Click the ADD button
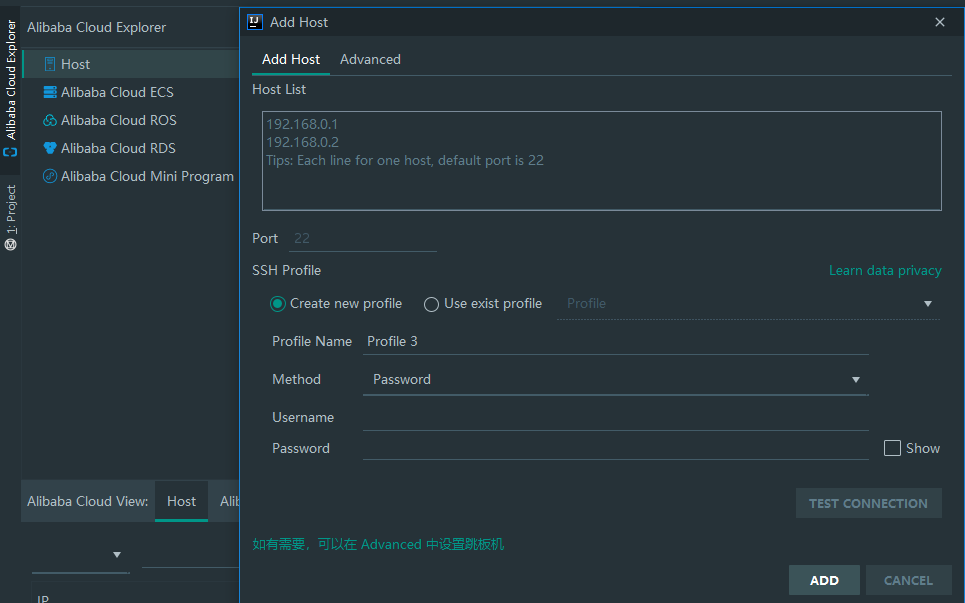Viewport: 965px width, 603px height. [824, 580]
